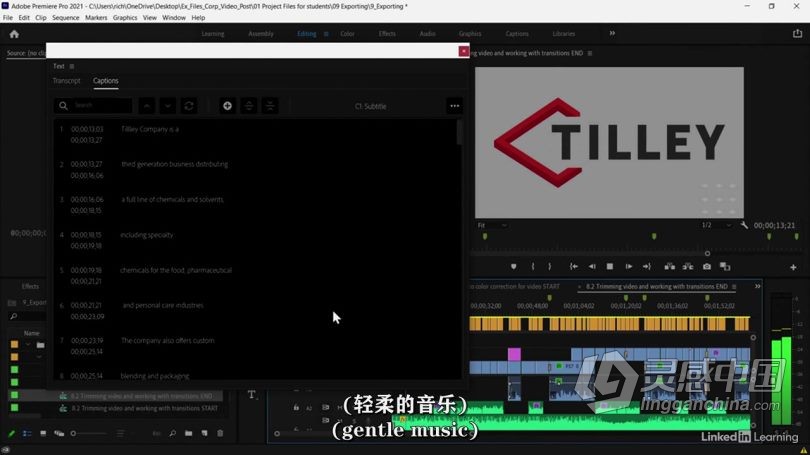Click the Lift button

click(x=669, y=266)
